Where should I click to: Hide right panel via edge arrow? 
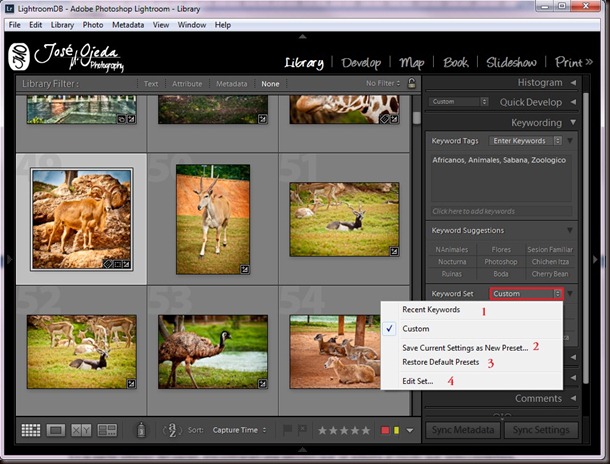595,259
